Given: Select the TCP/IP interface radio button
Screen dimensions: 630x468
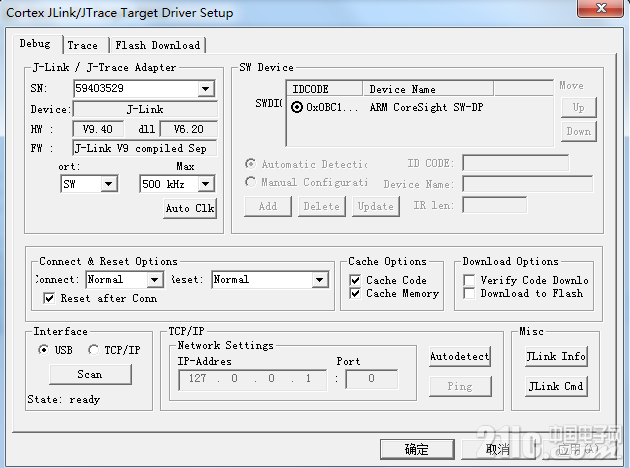Looking at the screenshot, I should coord(94,349).
